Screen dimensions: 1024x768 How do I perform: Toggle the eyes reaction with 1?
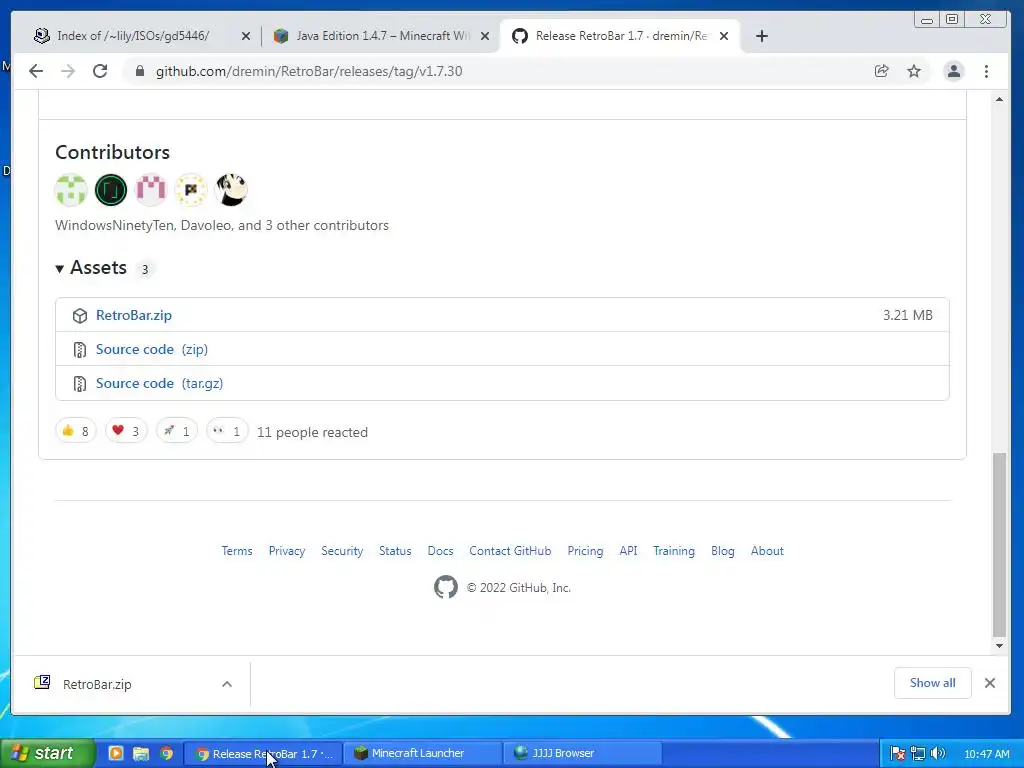(x=227, y=431)
